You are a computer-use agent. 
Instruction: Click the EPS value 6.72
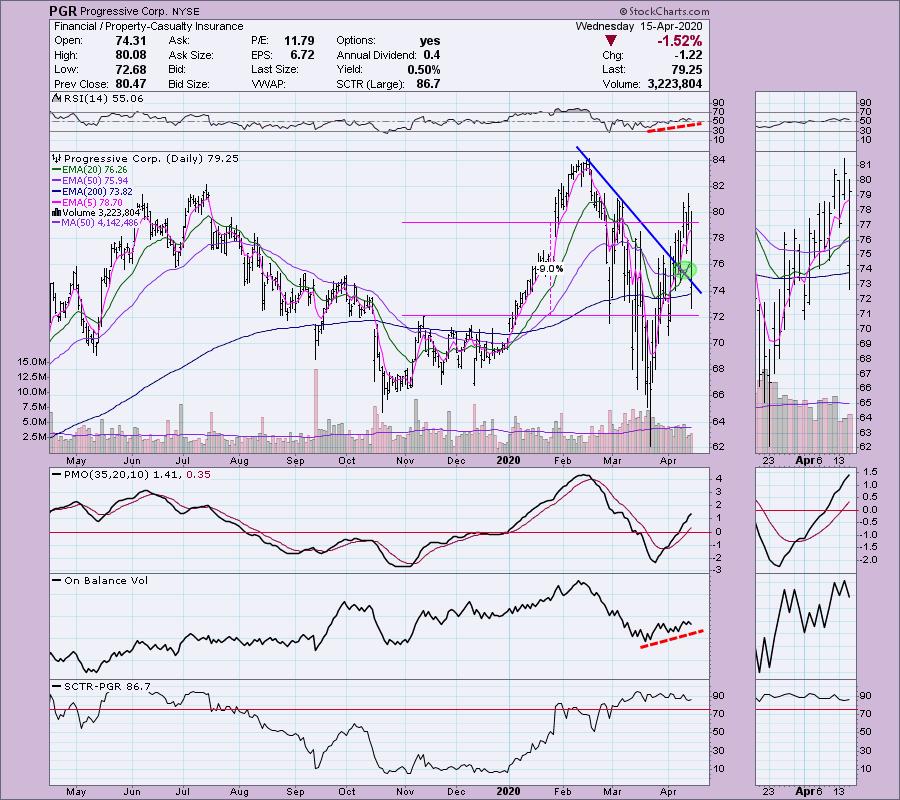(302, 55)
